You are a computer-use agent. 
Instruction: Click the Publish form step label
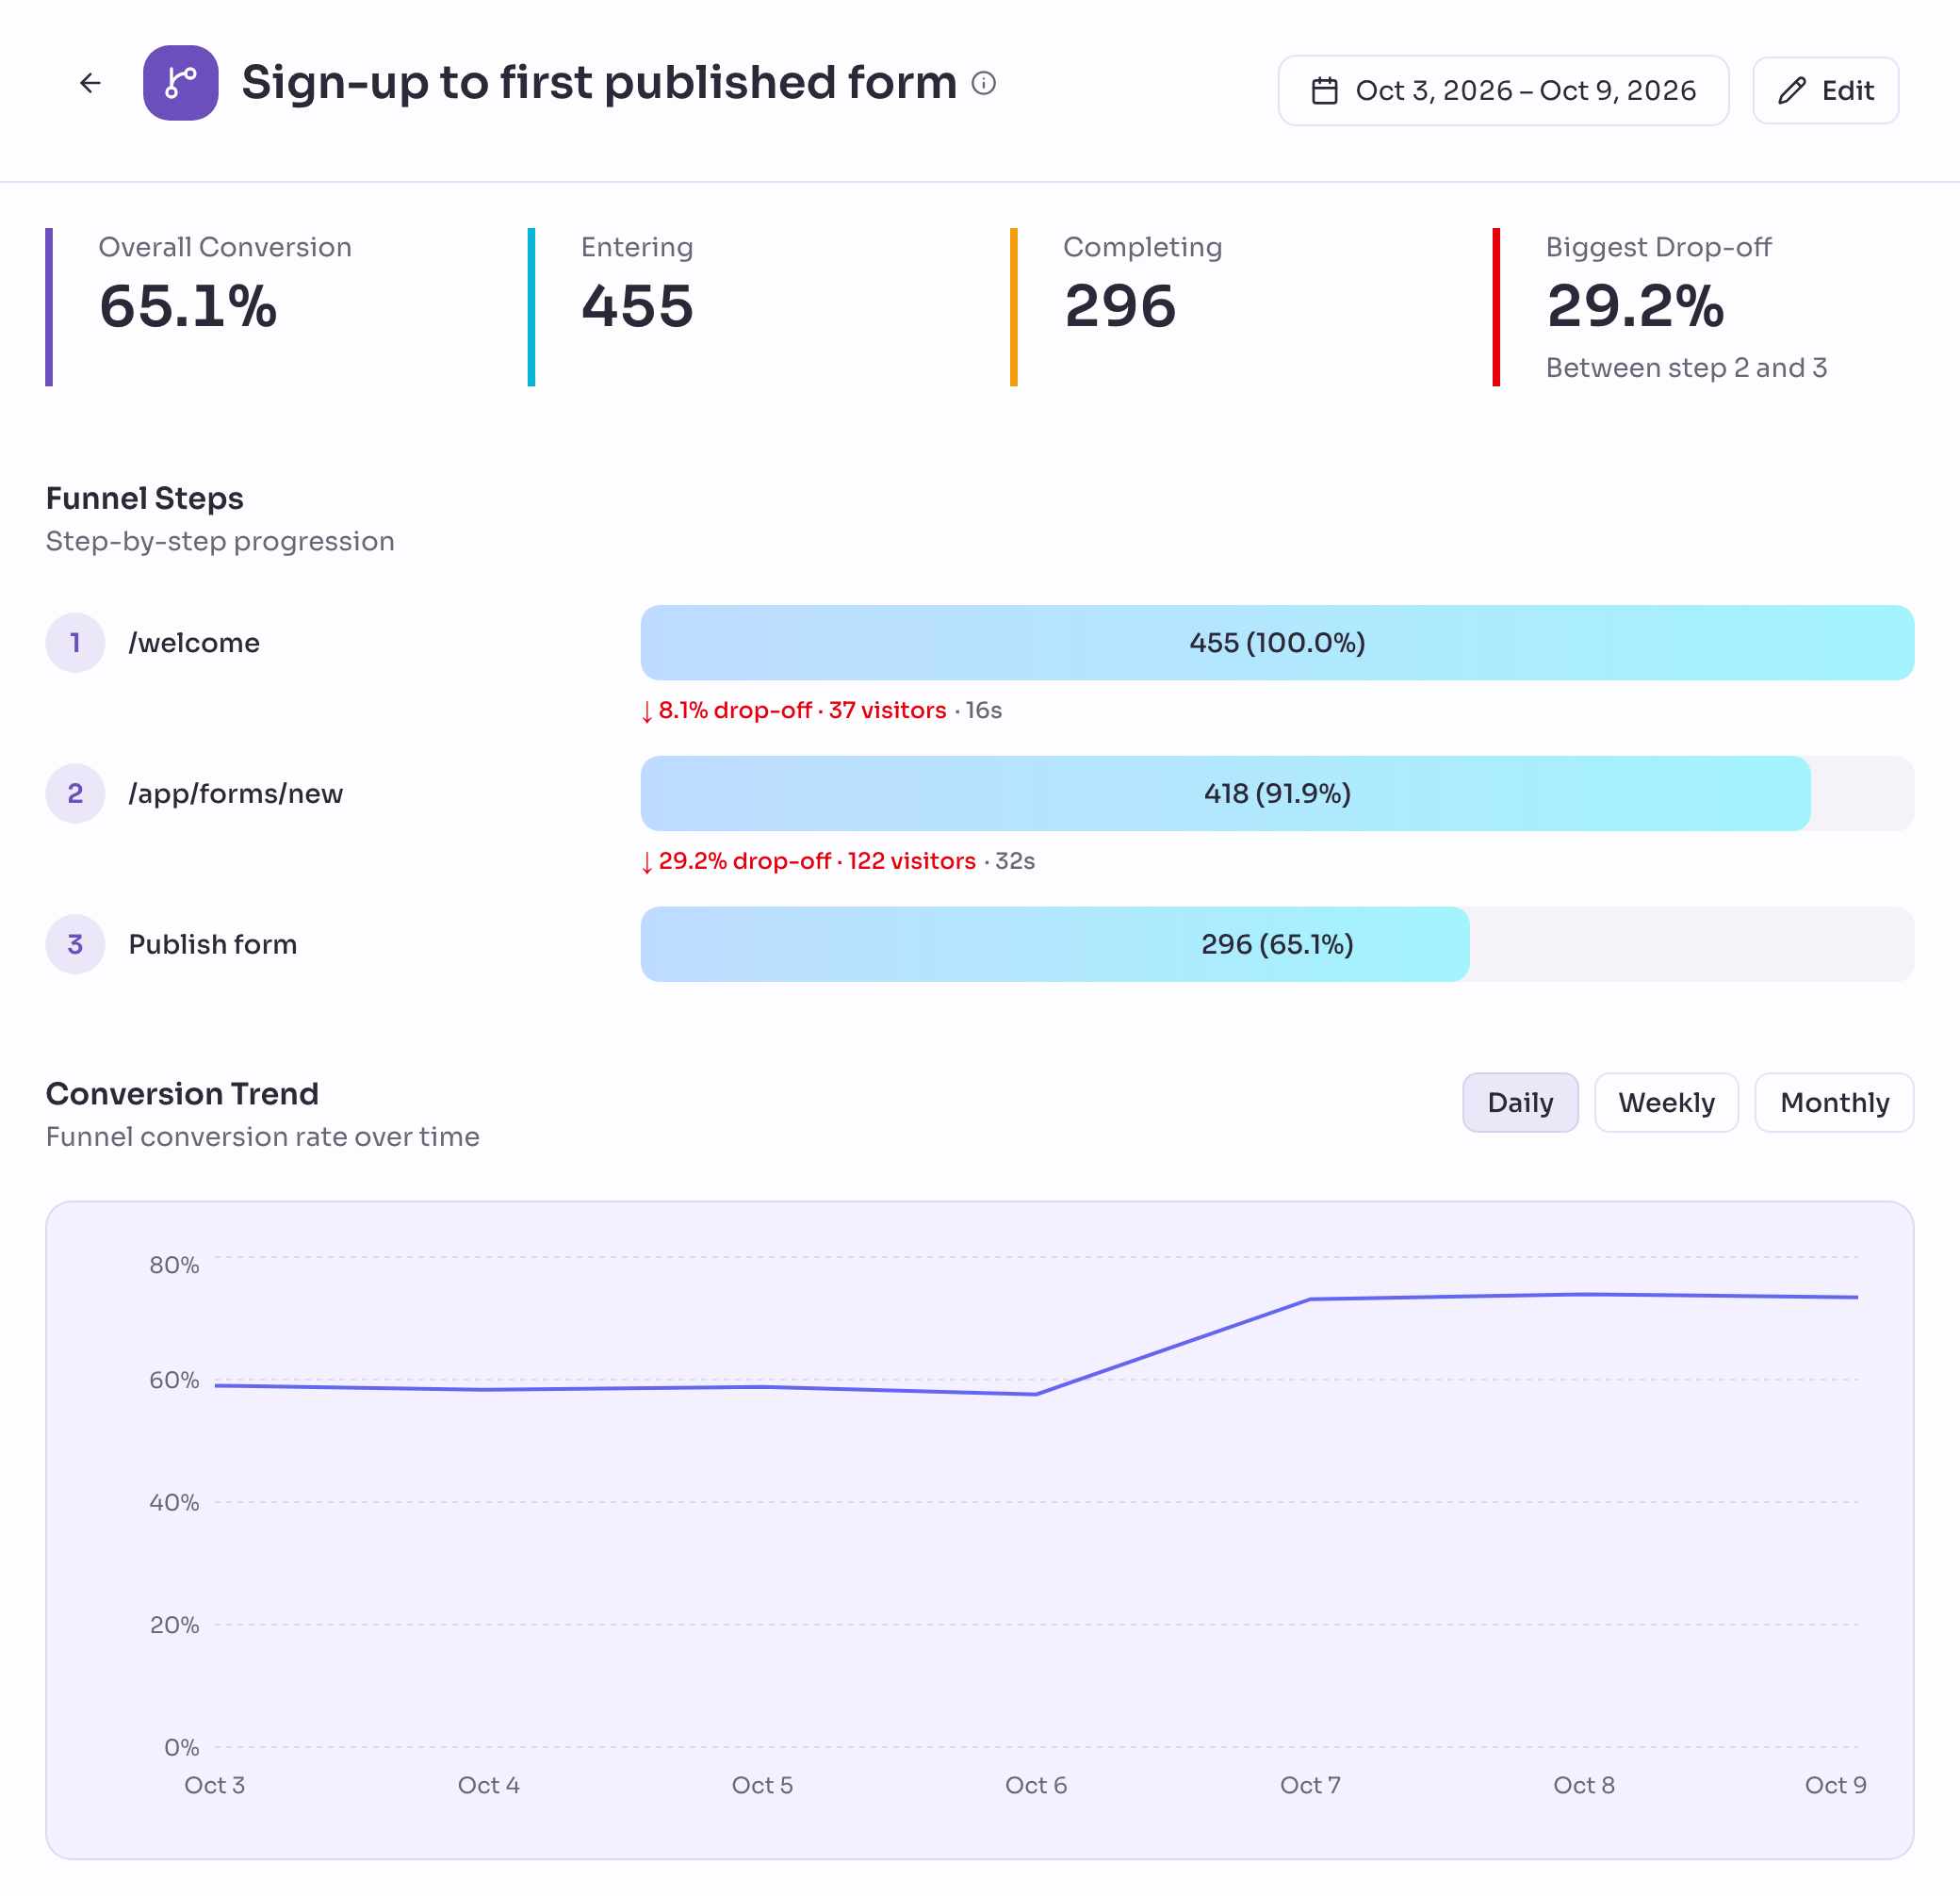pyautogui.click(x=213, y=944)
